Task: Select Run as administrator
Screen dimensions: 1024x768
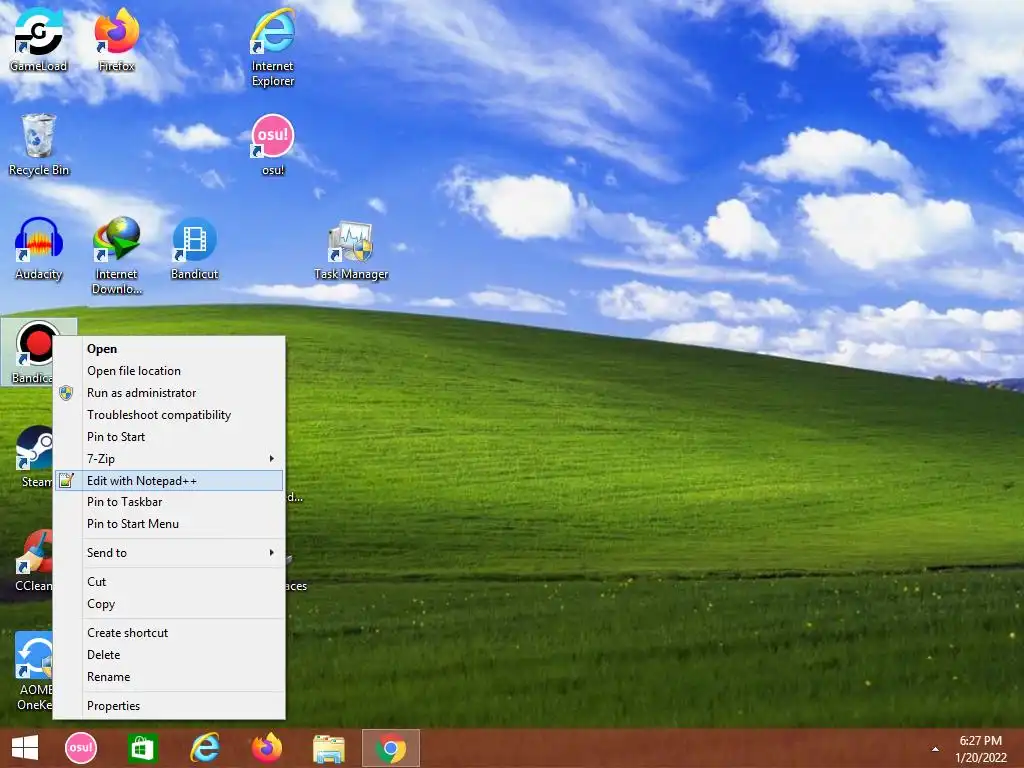Action: 169,392
